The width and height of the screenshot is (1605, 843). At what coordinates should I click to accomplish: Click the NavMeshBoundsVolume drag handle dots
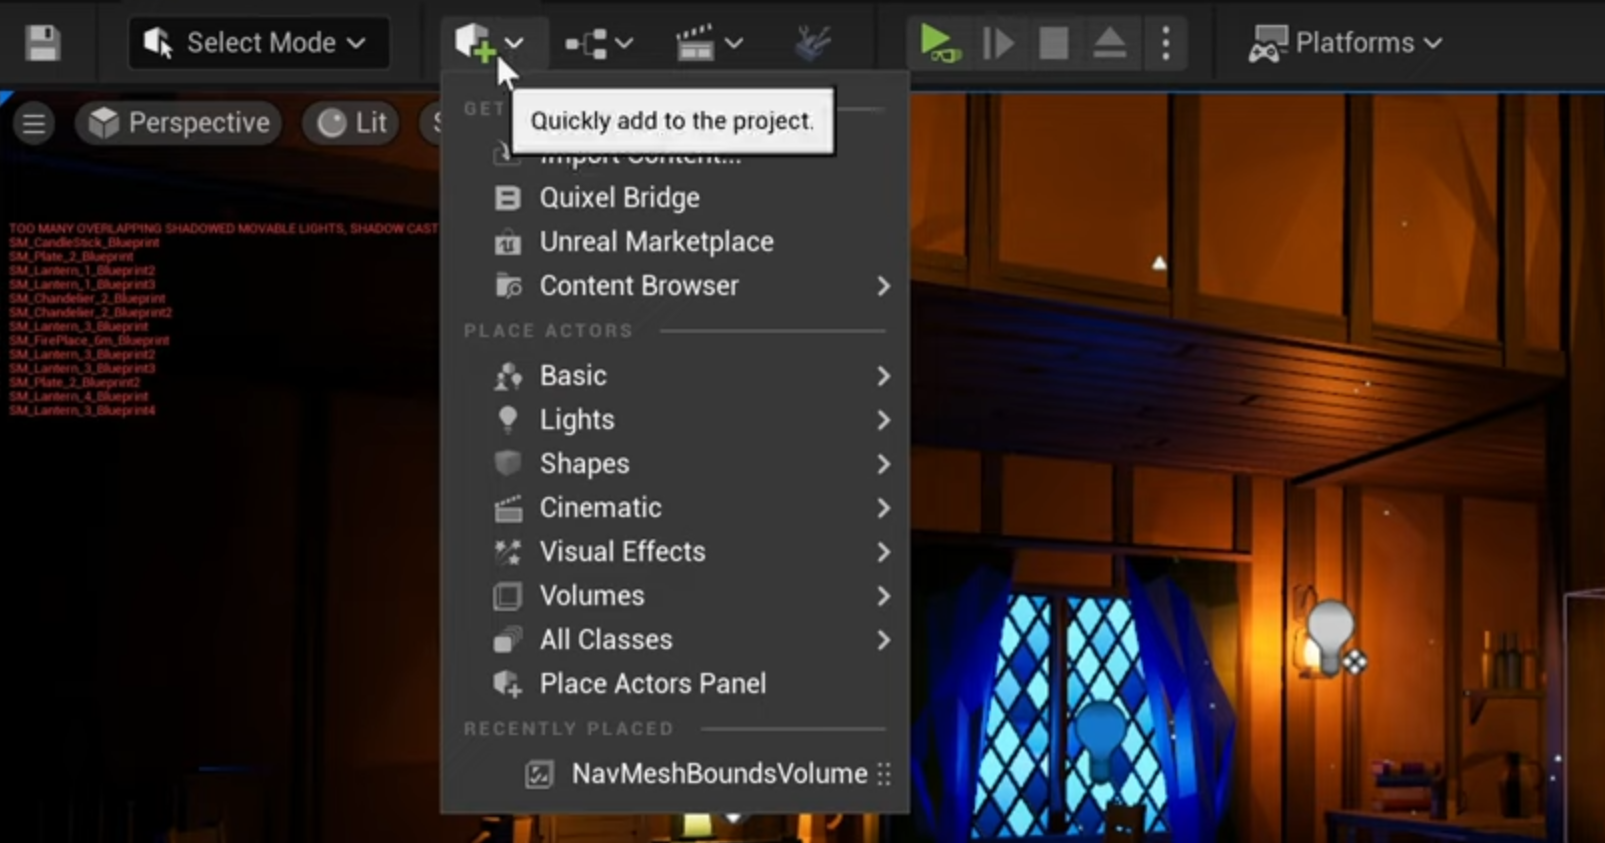(x=884, y=774)
